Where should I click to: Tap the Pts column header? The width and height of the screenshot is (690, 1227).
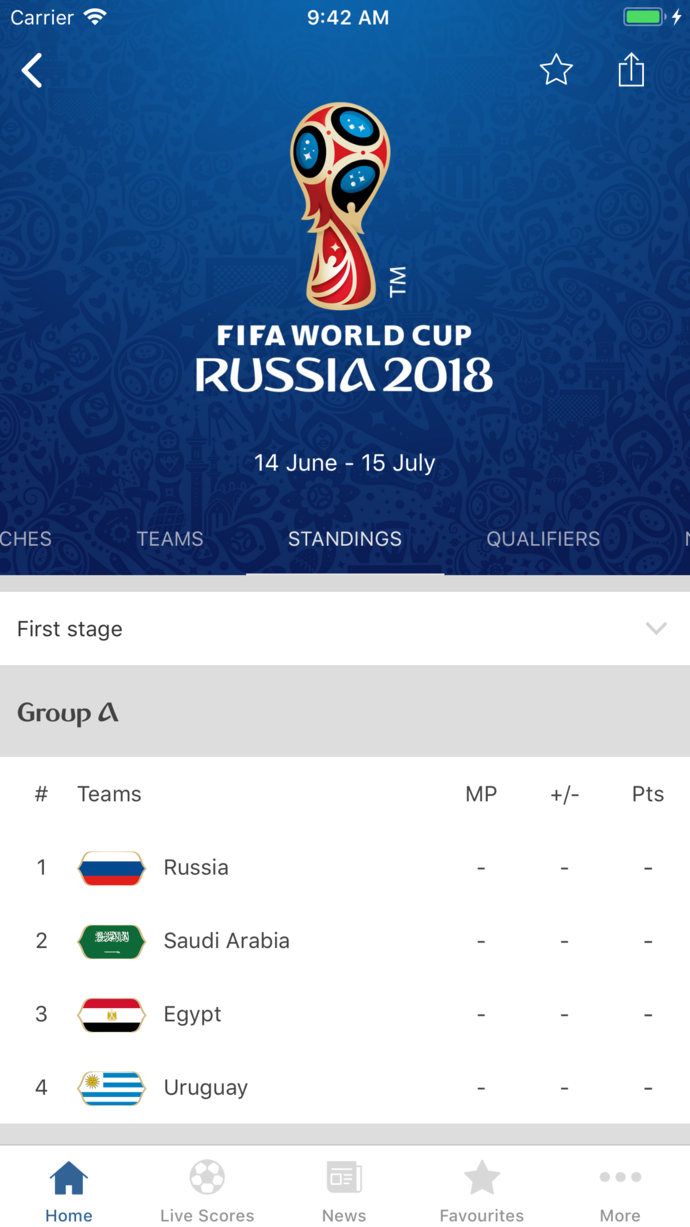648,794
